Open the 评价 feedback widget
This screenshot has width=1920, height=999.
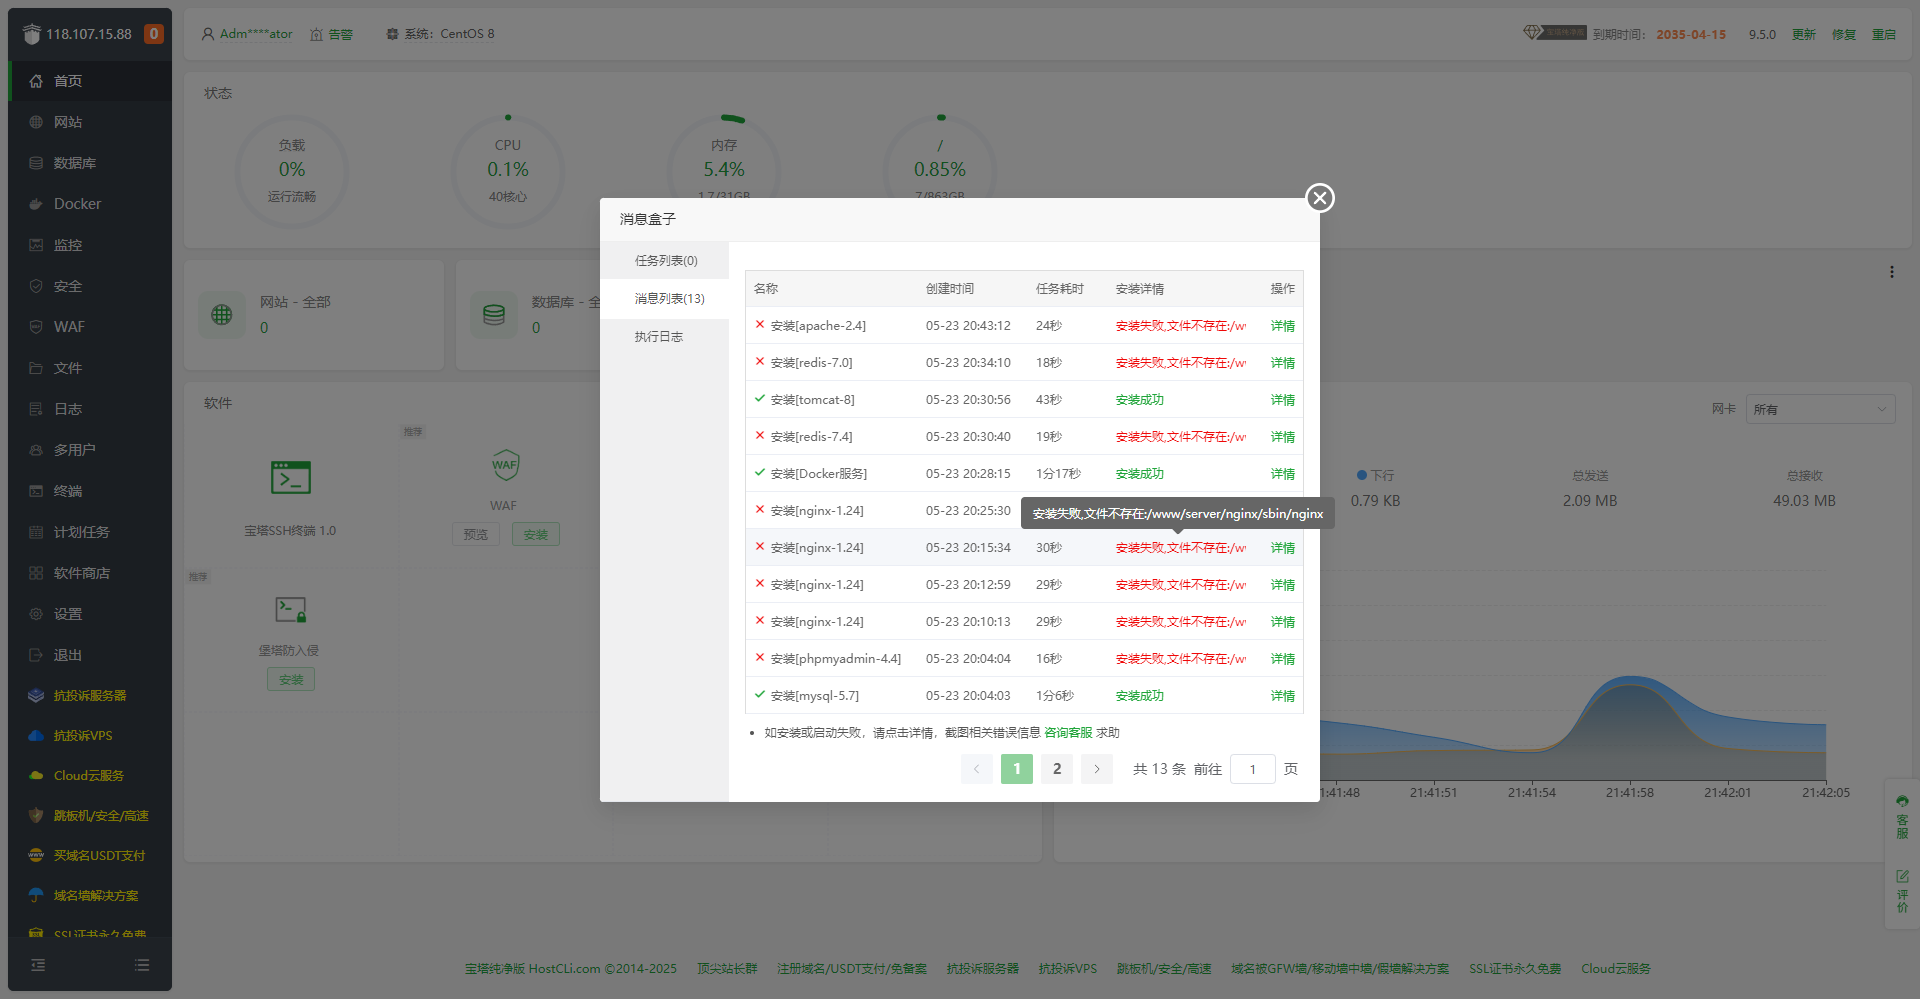(x=1902, y=891)
